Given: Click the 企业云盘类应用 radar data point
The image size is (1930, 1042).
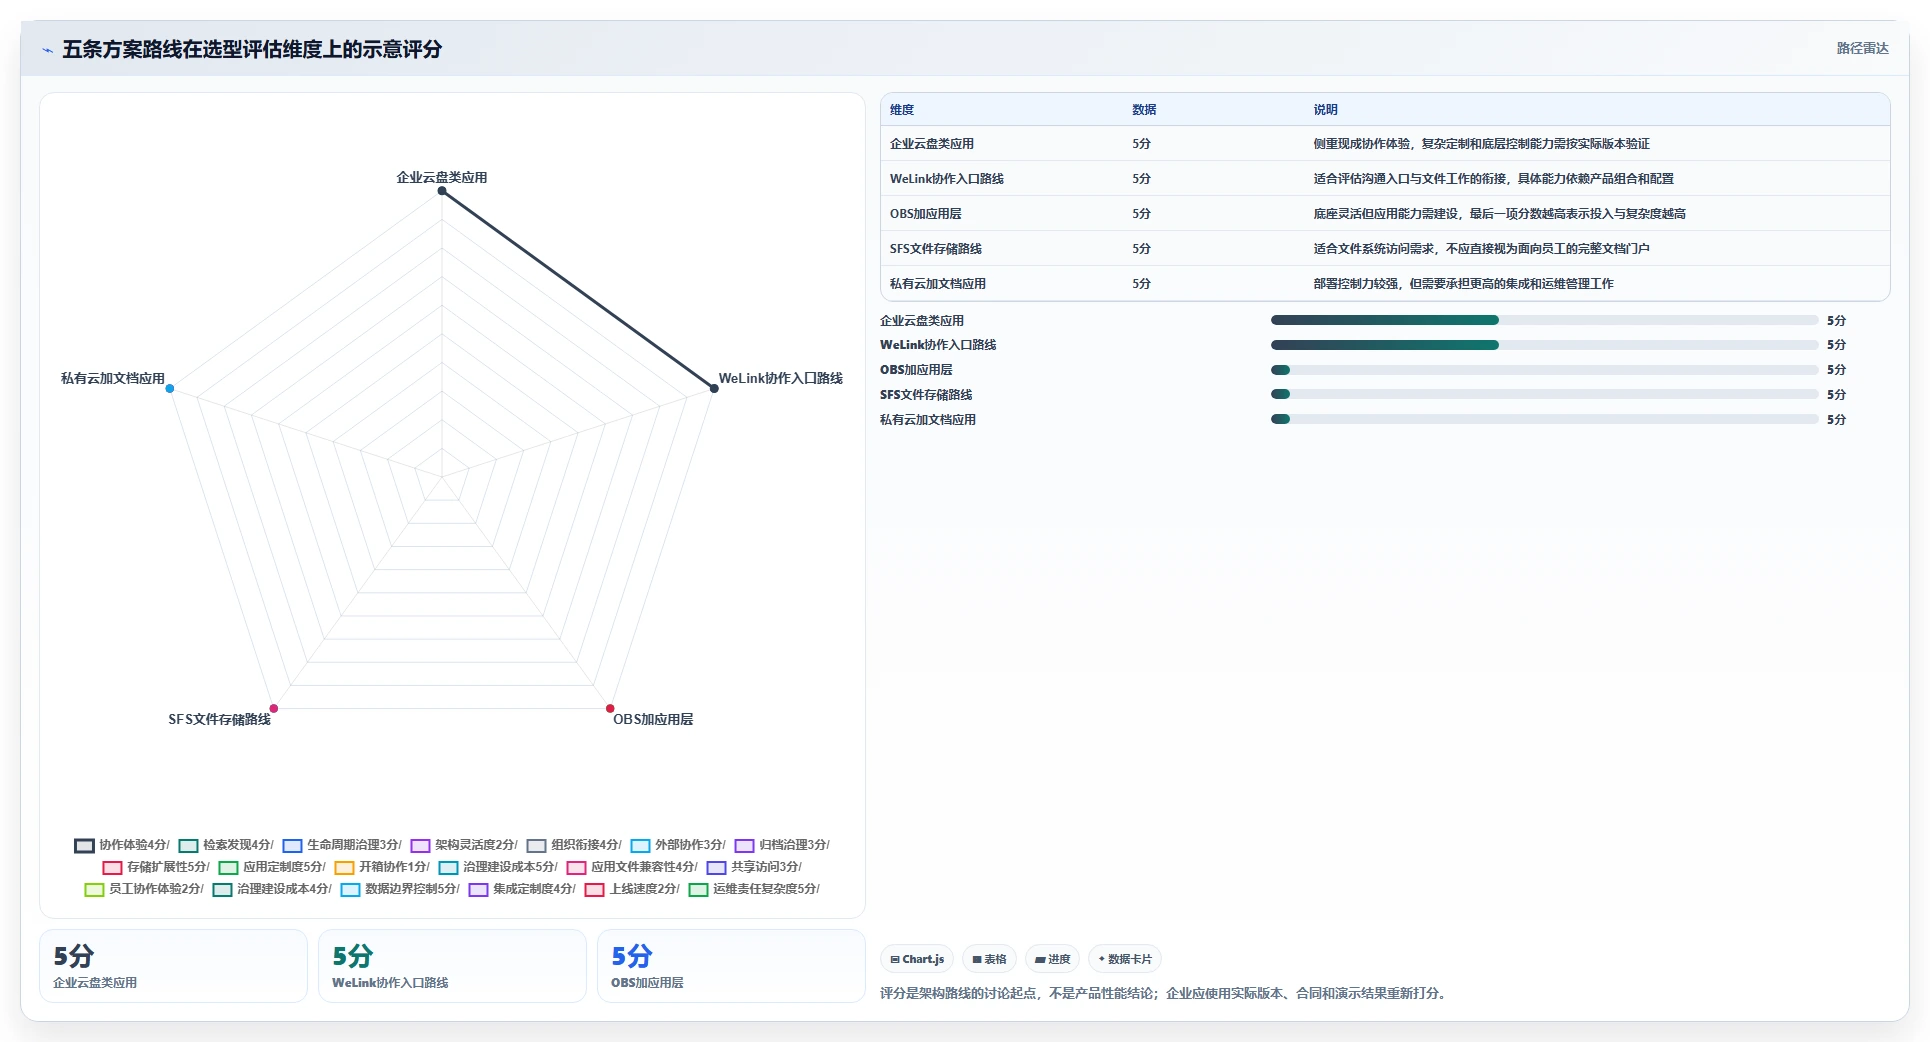Looking at the screenshot, I should tap(442, 191).
